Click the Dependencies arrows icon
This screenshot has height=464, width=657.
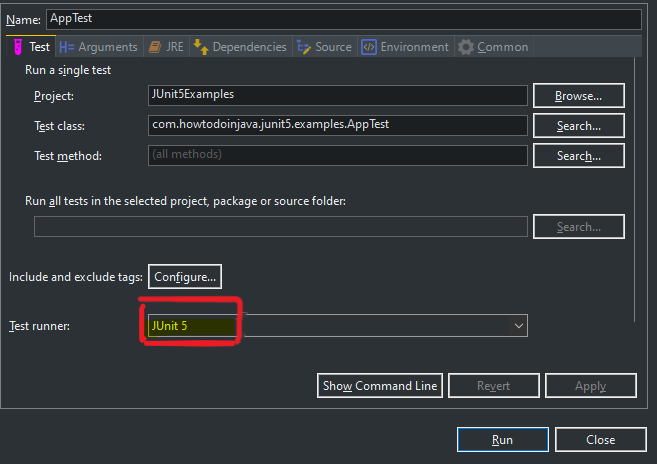tap(201, 47)
